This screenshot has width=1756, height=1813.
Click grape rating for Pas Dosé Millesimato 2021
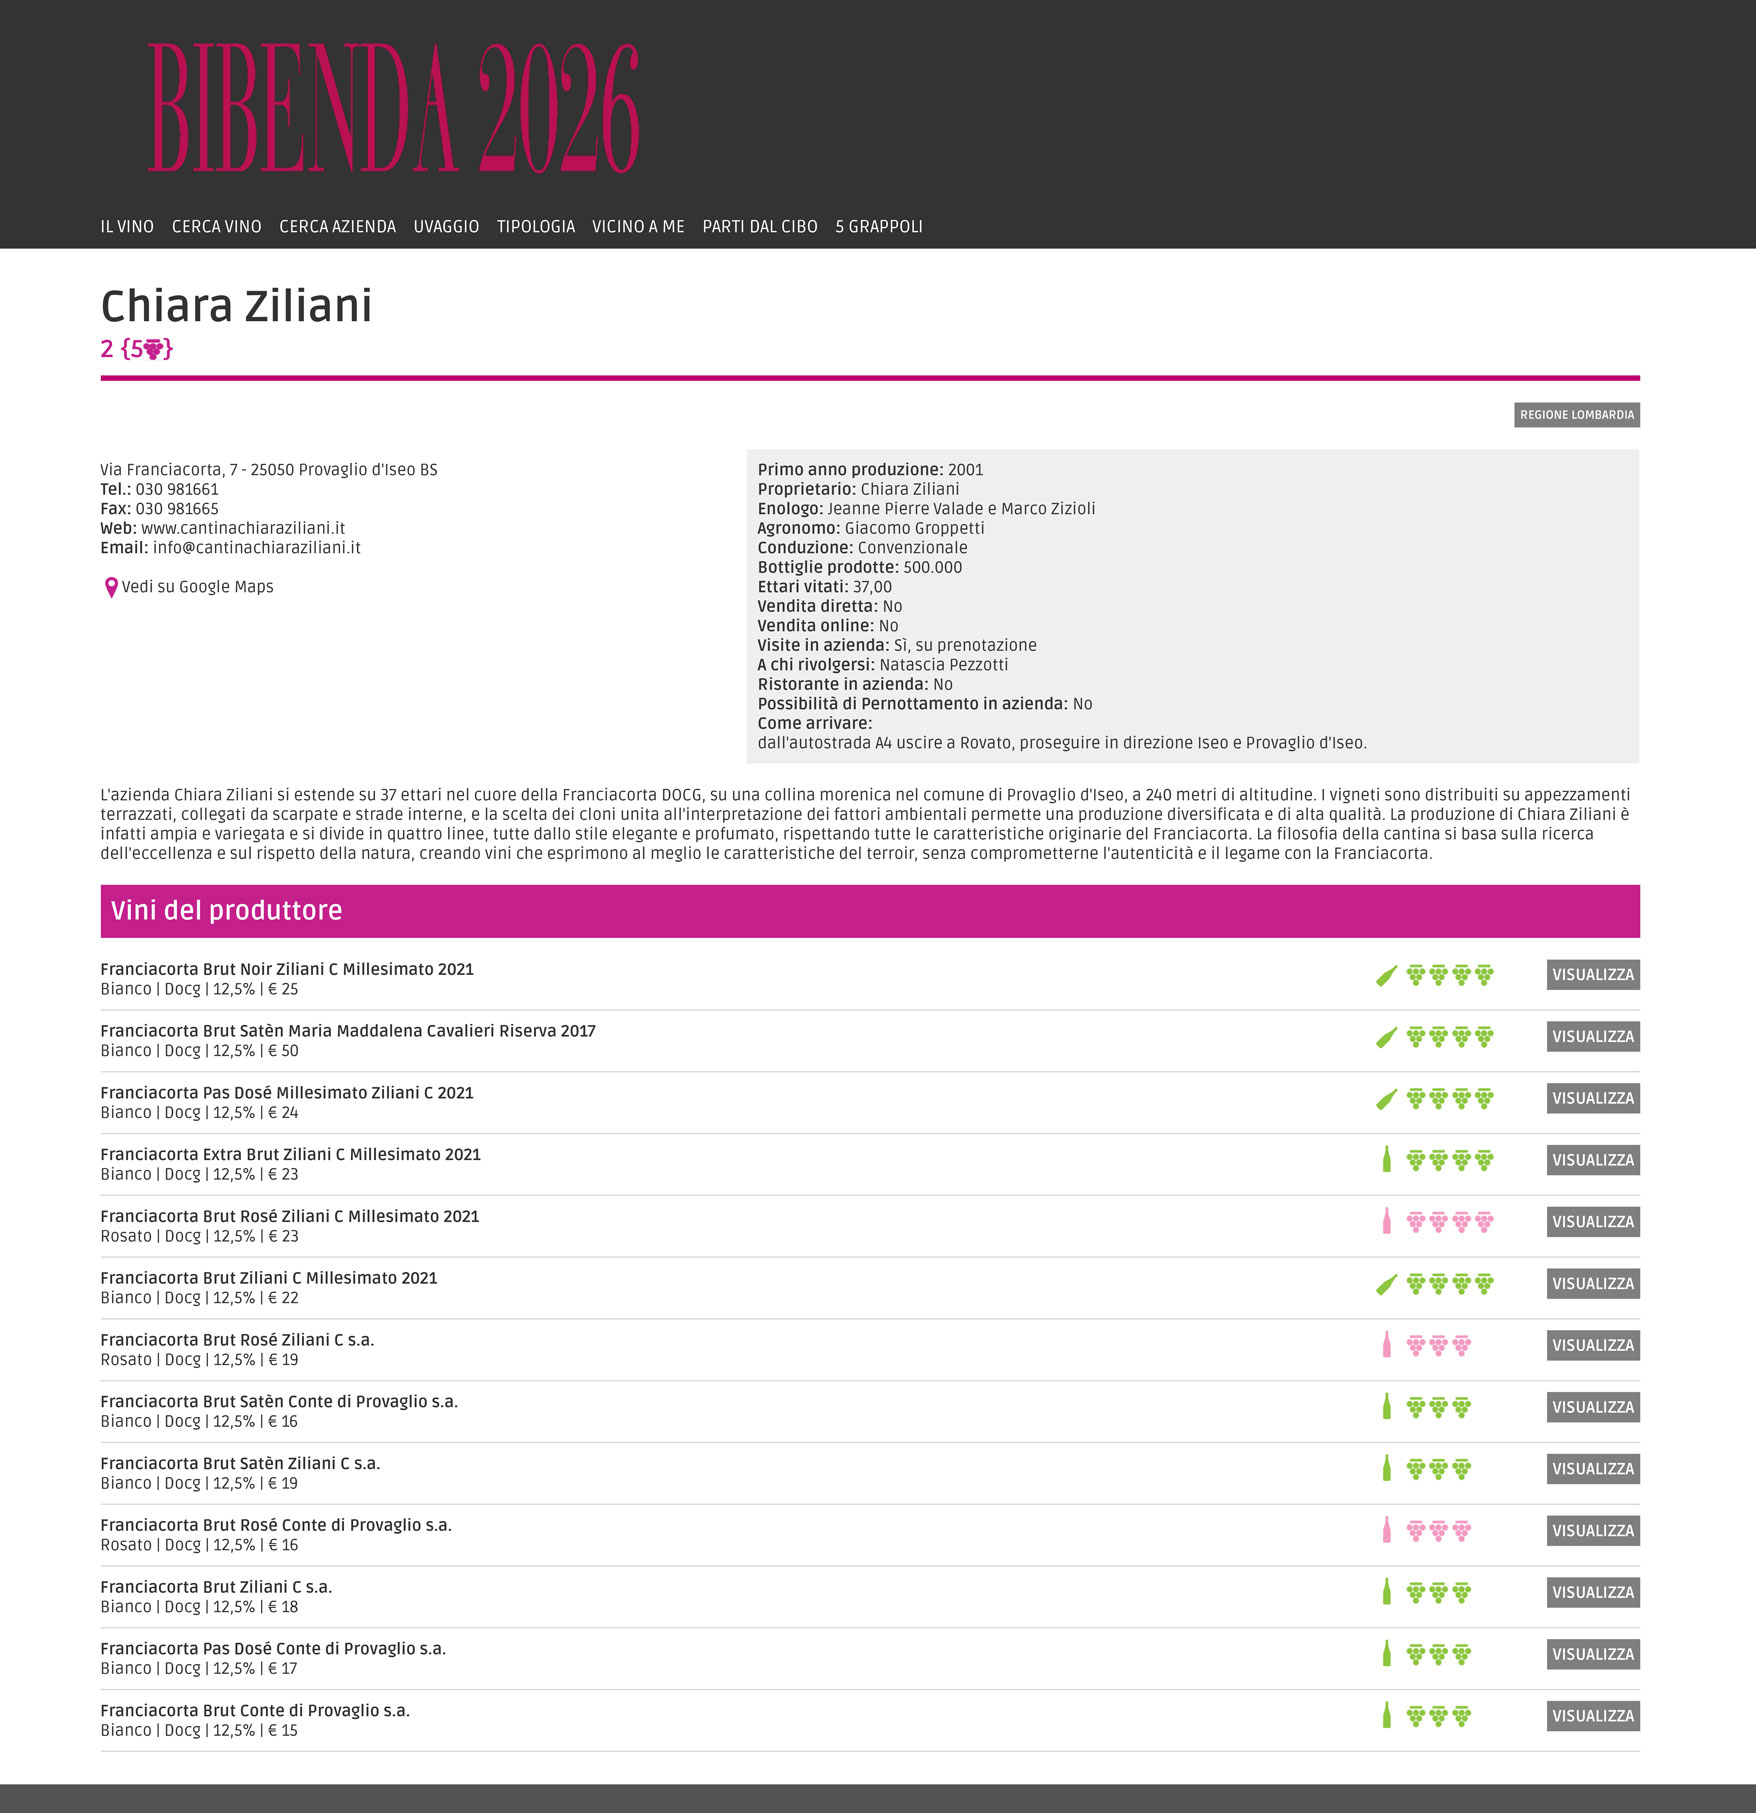click(x=1449, y=1099)
